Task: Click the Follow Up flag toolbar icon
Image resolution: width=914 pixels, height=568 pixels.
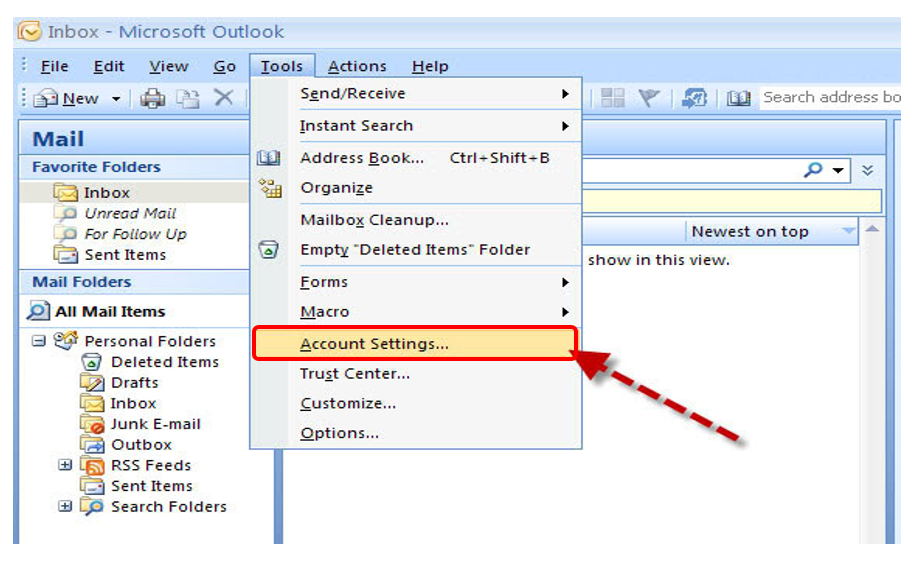Action: 649,97
